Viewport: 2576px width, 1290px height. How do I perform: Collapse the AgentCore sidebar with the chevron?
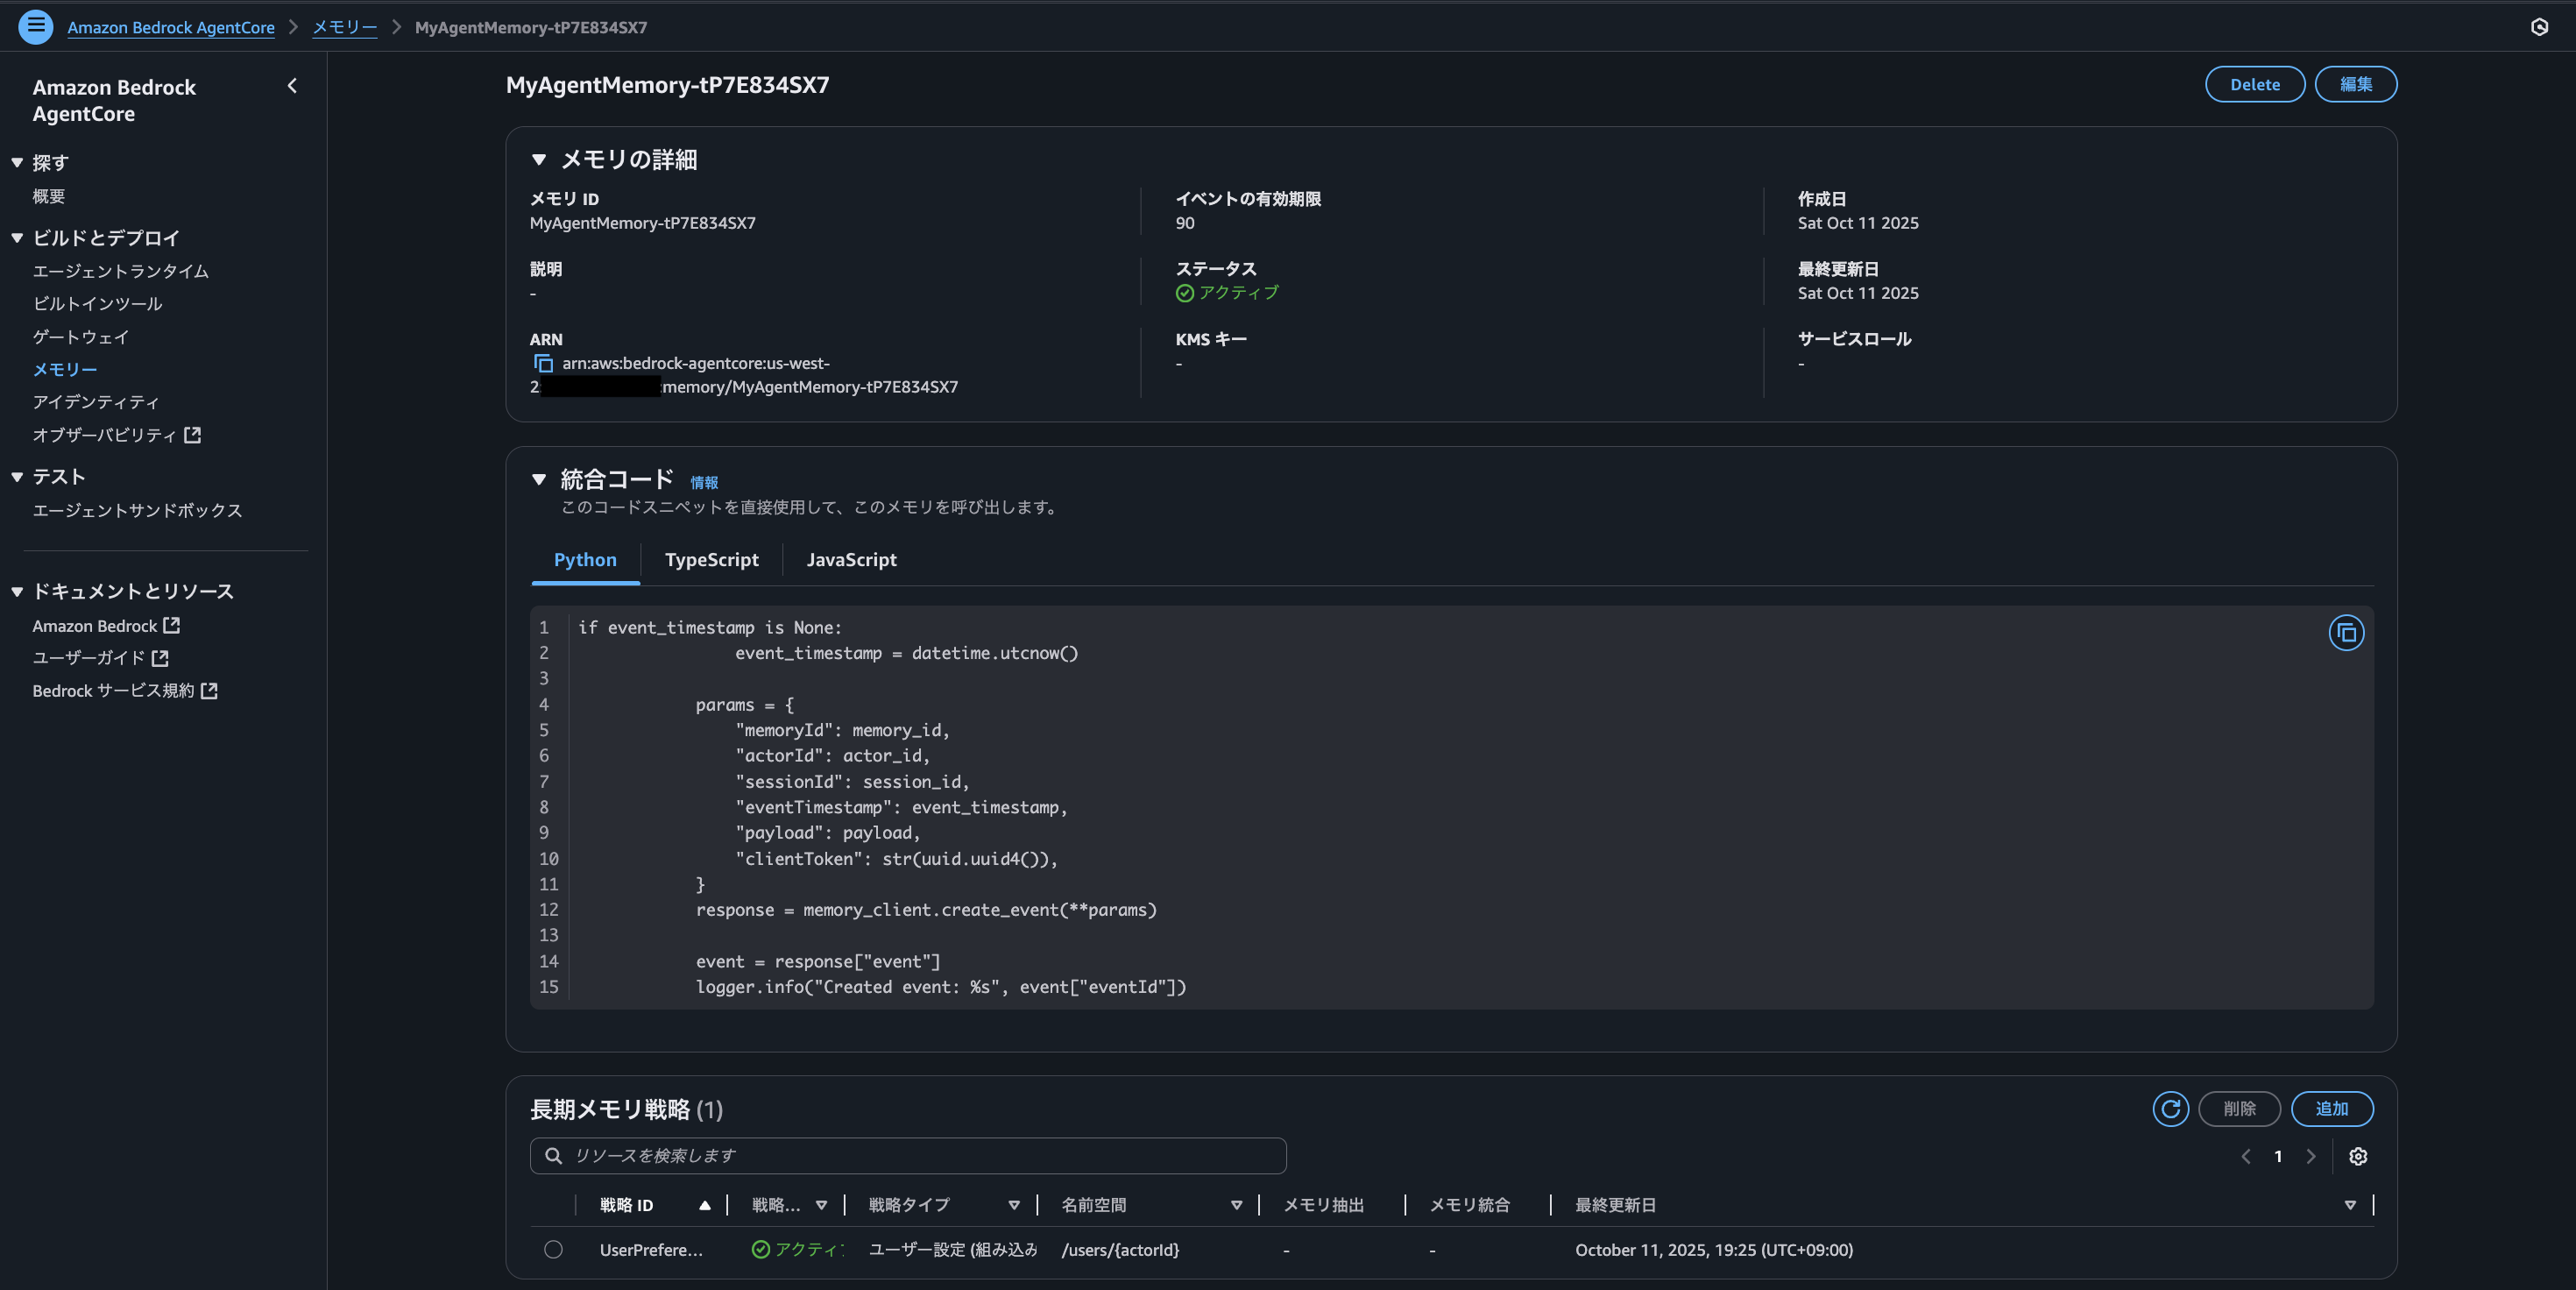(291, 86)
